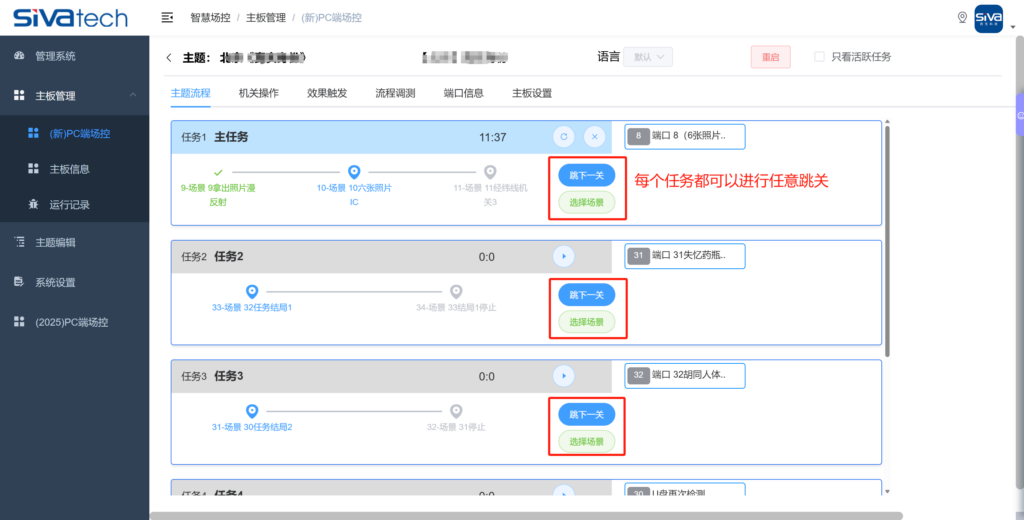Open 运行记录 in the sidebar
Image resolution: width=1024 pixels, height=520 pixels.
[x=69, y=205]
